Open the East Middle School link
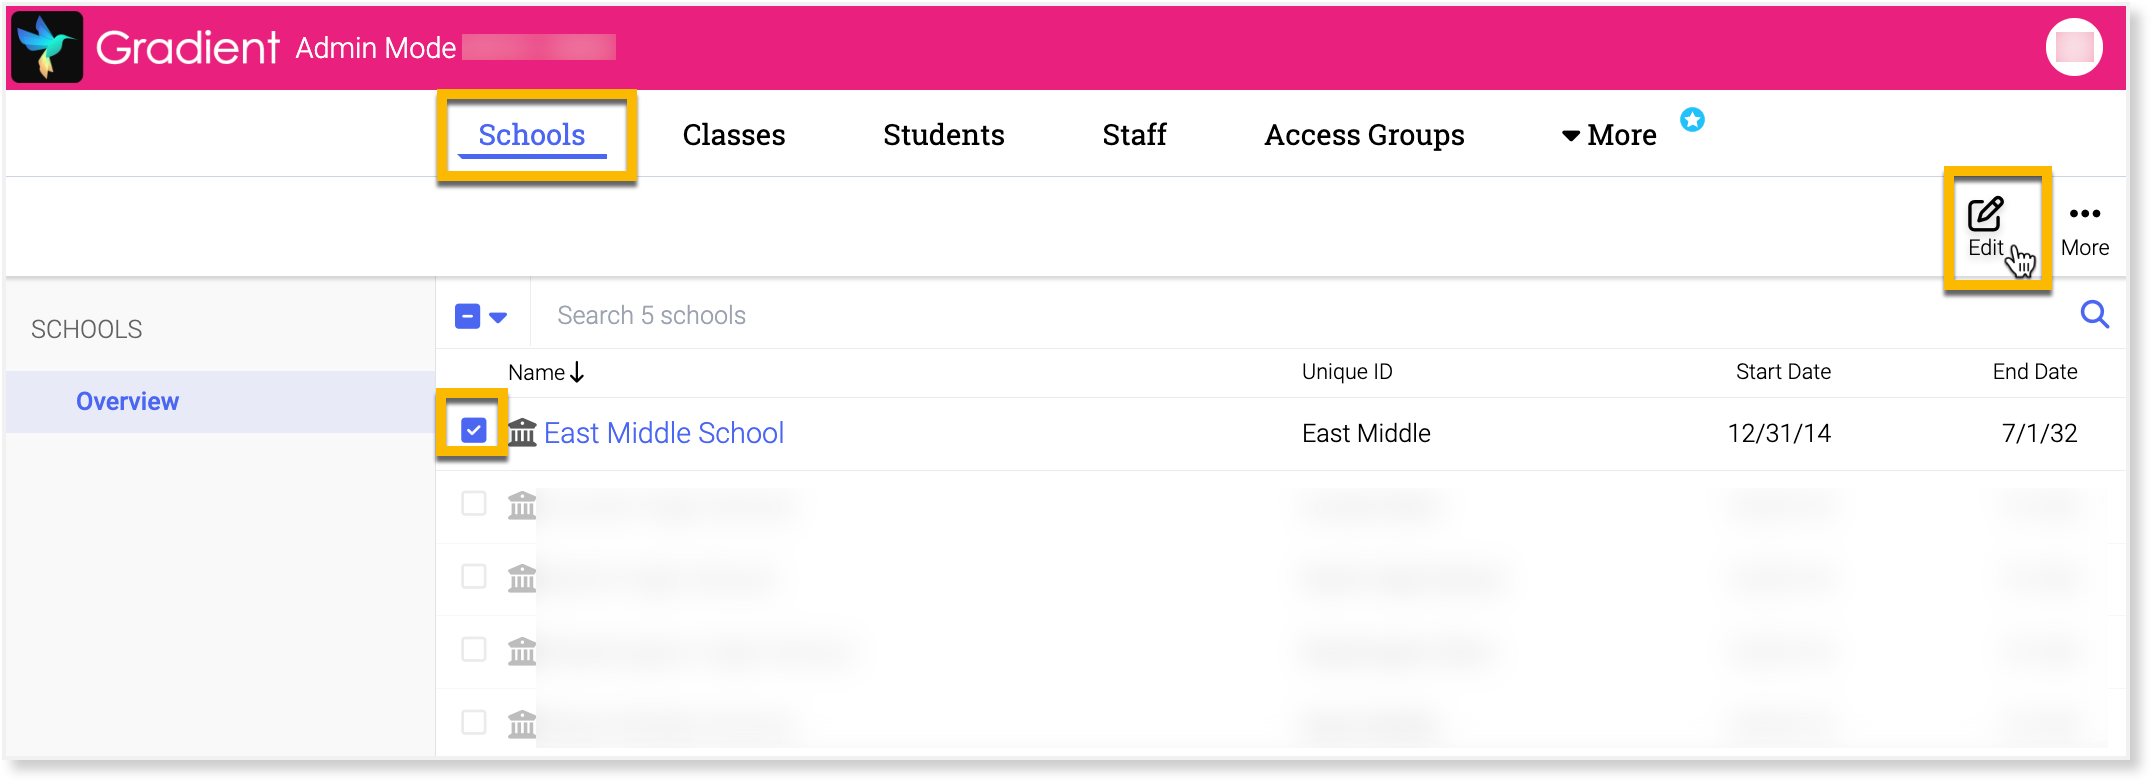The height and width of the screenshot is (782, 2152). click(664, 433)
